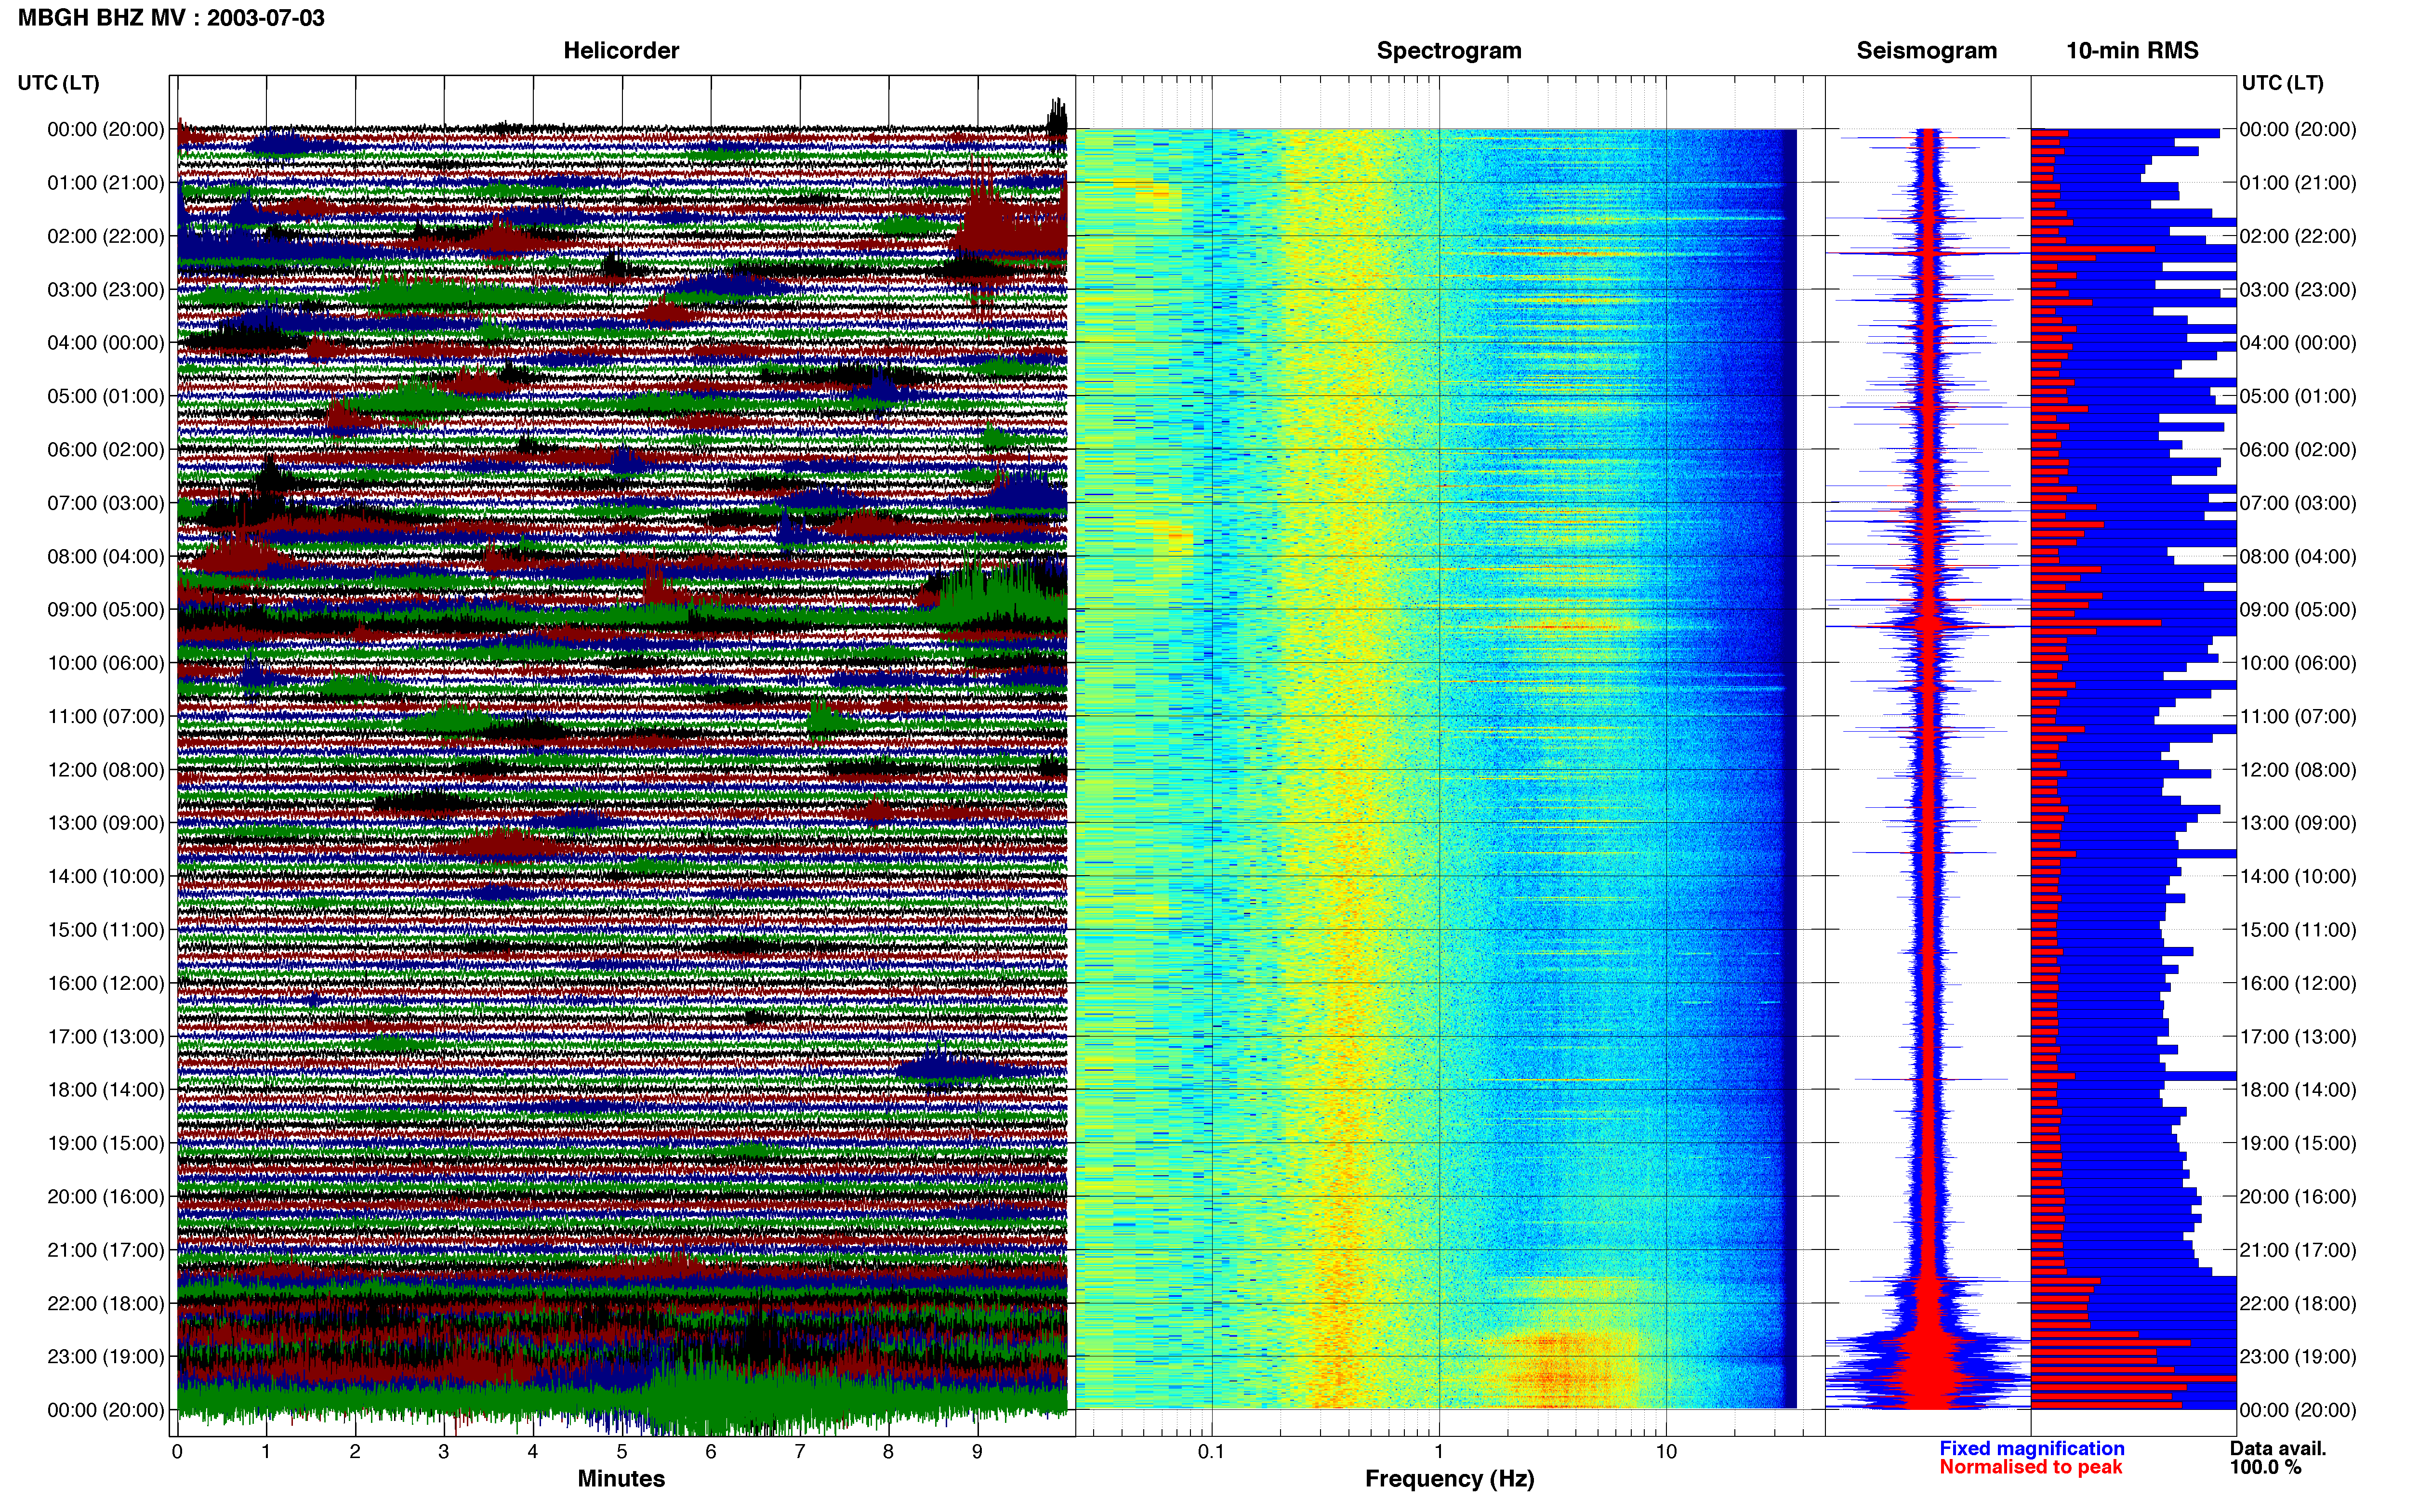Click the right '15:00 (11:00)' time label
Viewport: 2418px width, 1512px height.
[x=2298, y=930]
